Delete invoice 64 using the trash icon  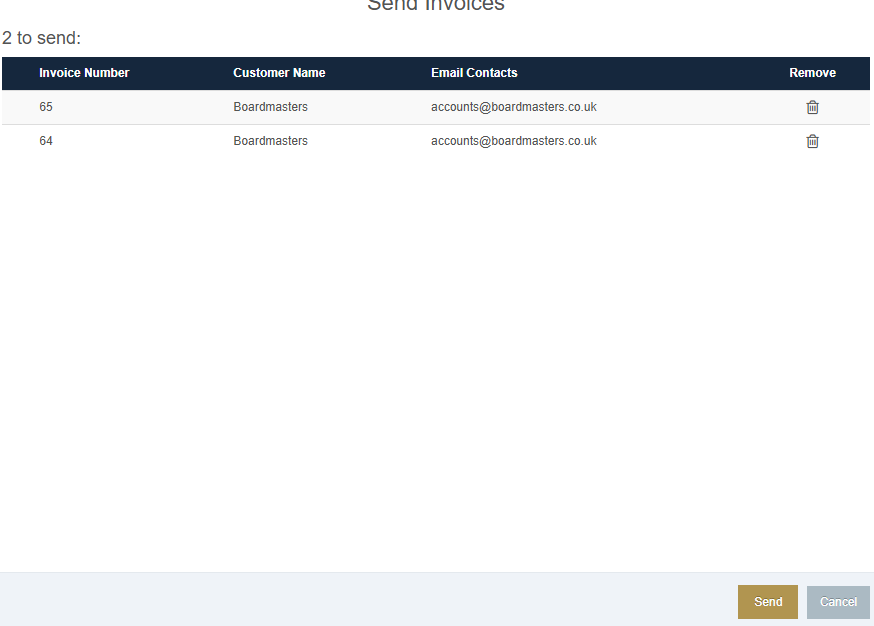click(812, 141)
